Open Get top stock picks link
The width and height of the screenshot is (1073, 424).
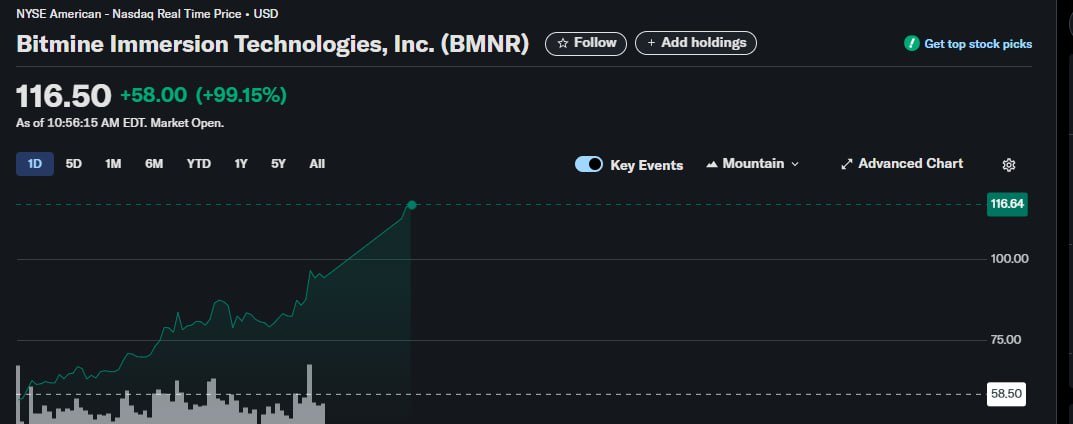(978, 44)
